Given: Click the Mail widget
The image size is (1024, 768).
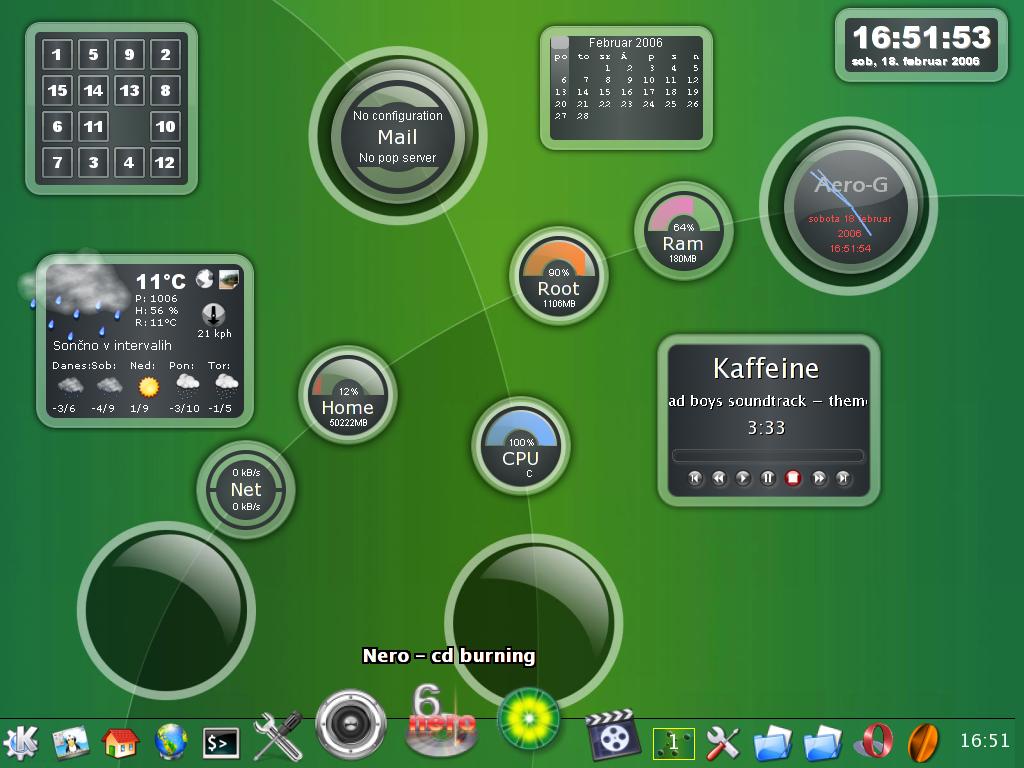Looking at the screenshot, I should pyautogui.click(x=398, y=136).
